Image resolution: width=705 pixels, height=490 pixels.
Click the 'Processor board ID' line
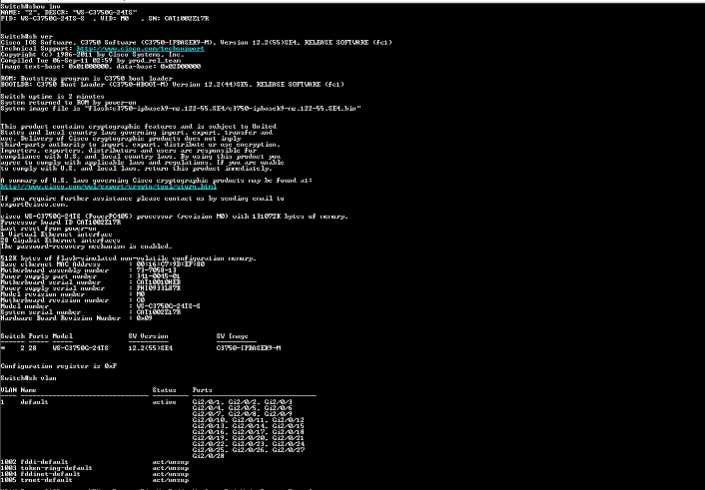61,222
